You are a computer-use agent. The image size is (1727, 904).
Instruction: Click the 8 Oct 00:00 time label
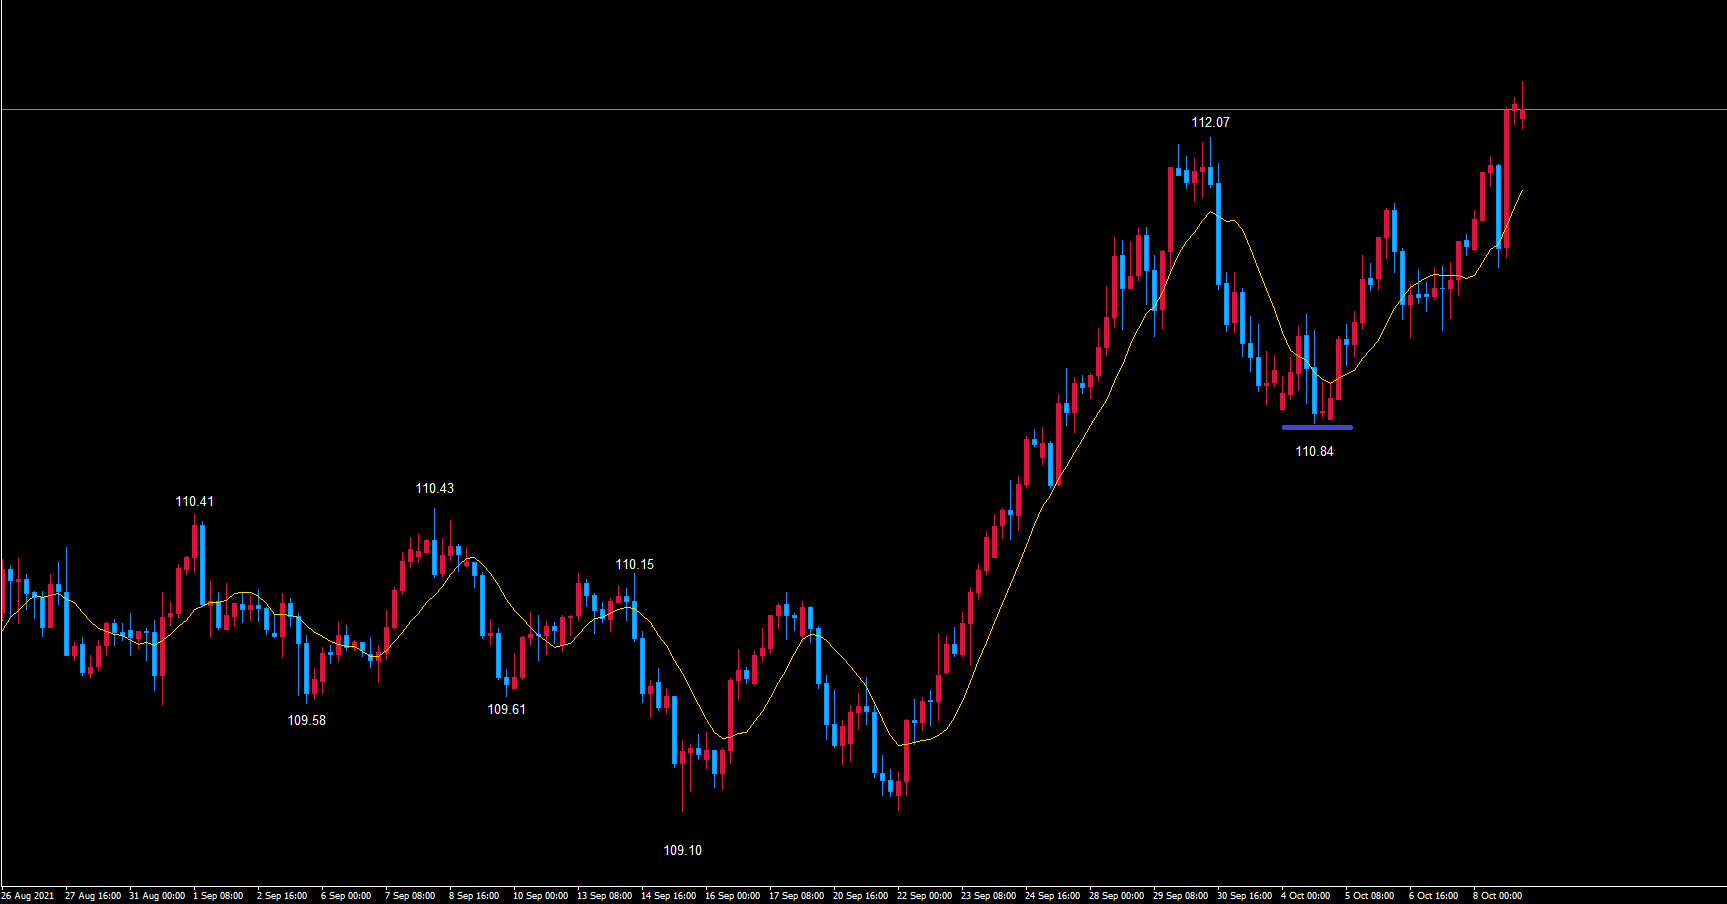[x=1497, y=895]
